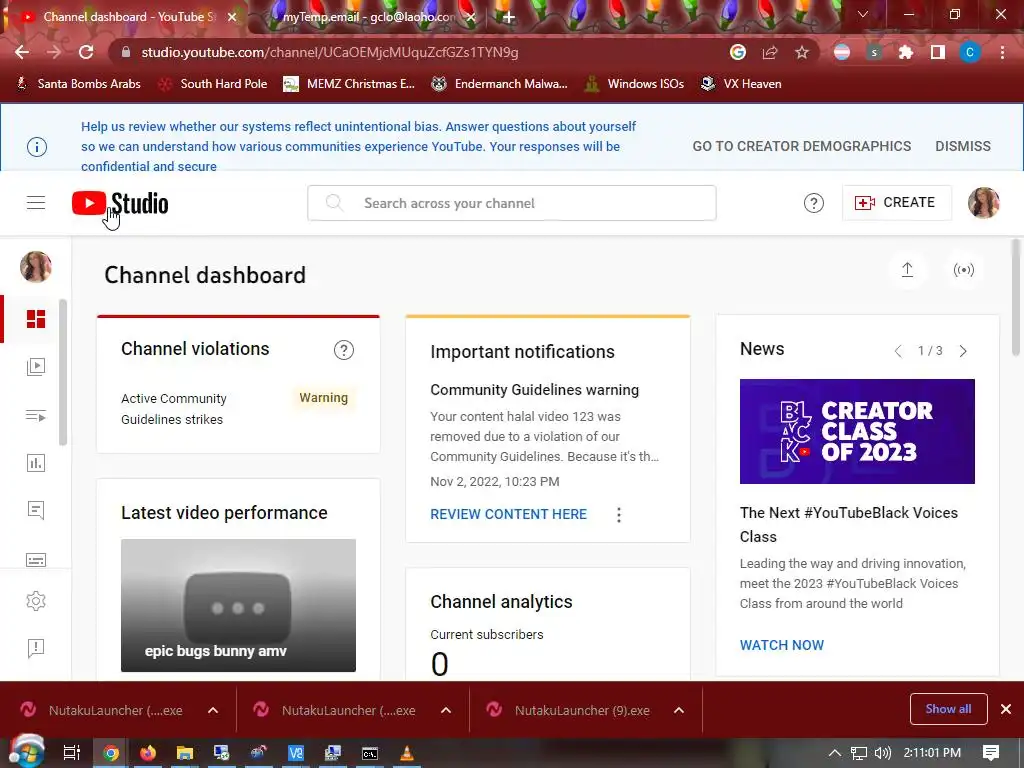This screenshot has height=768, width=1024.
Task: Open the Playlists sidebar icon
Action: click(36, 416)
